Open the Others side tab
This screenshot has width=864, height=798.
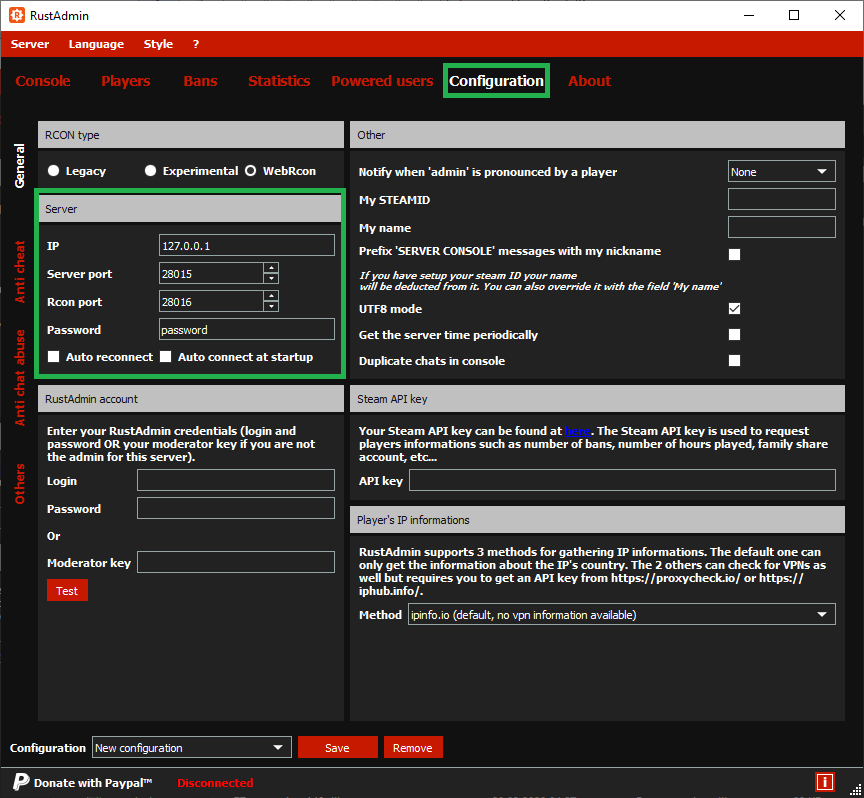19,484
